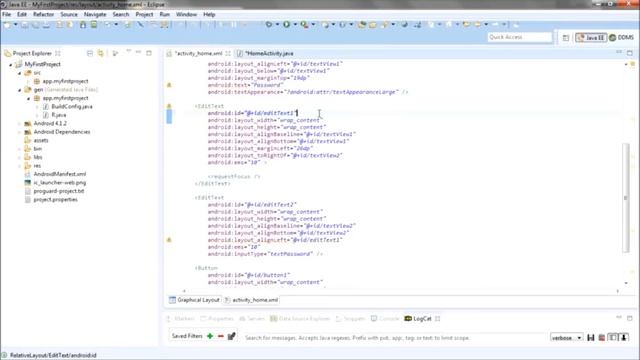Open the Debug configurations dropdown arrow

277,24
